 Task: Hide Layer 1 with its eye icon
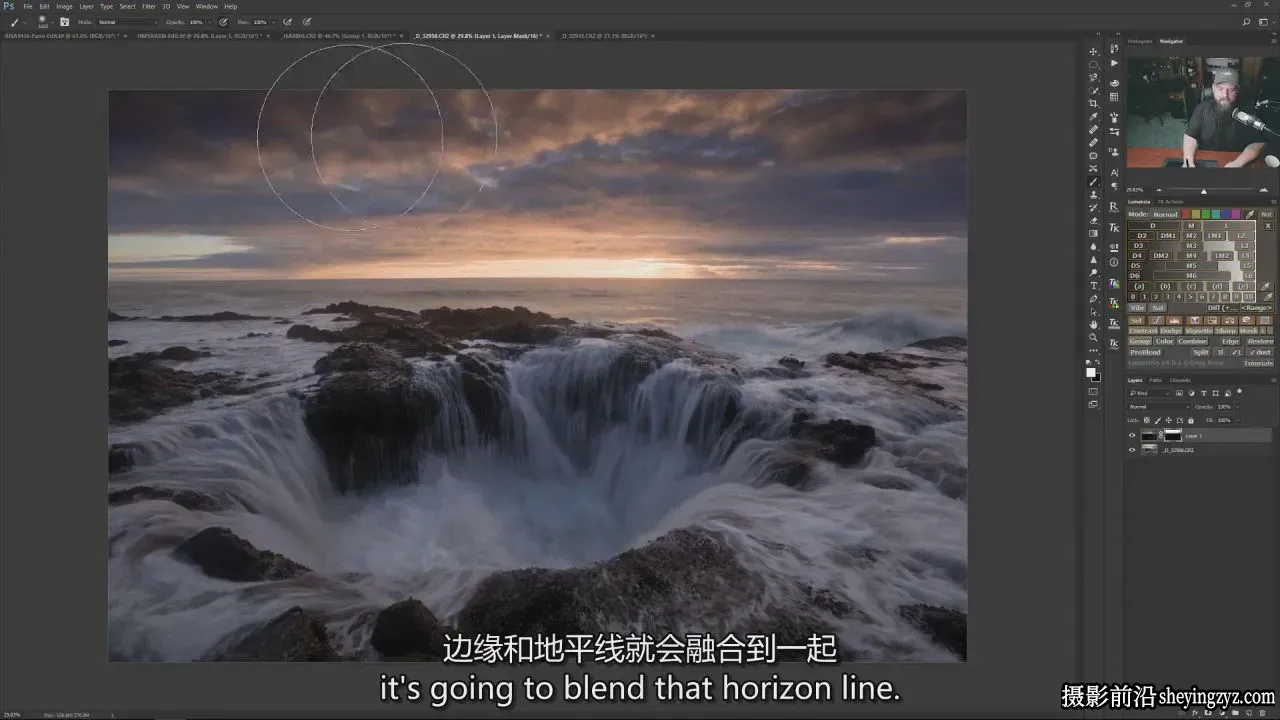tap(1132, 436)
